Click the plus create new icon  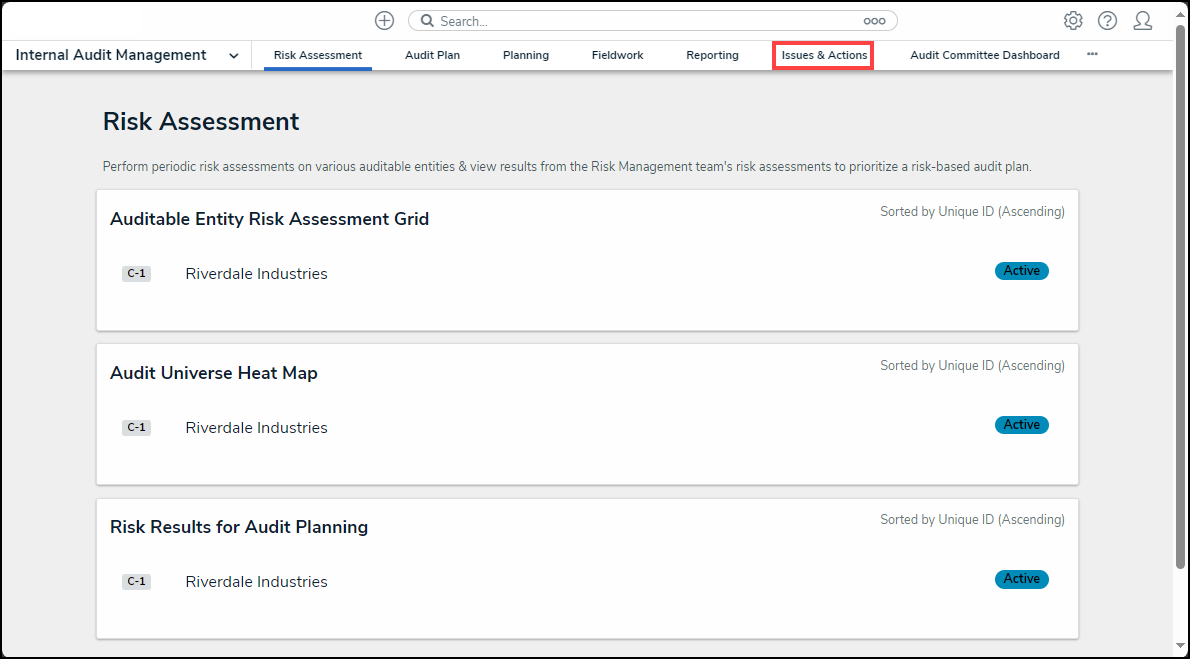coord(384,21)
